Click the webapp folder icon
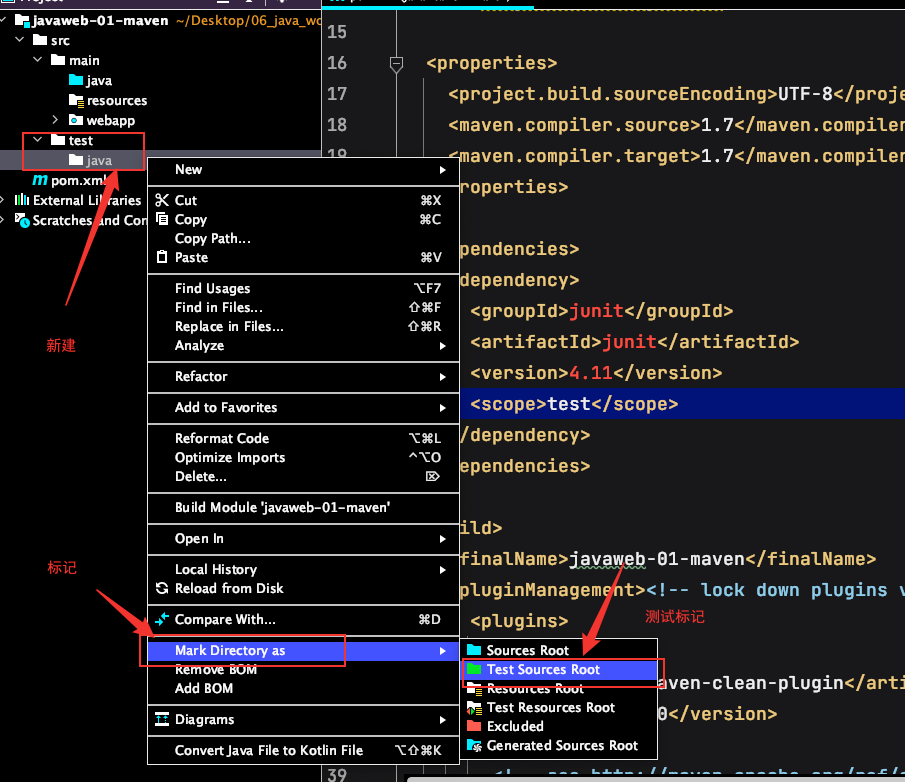Viewport: 905px width, 782px height. click(76, 120)
